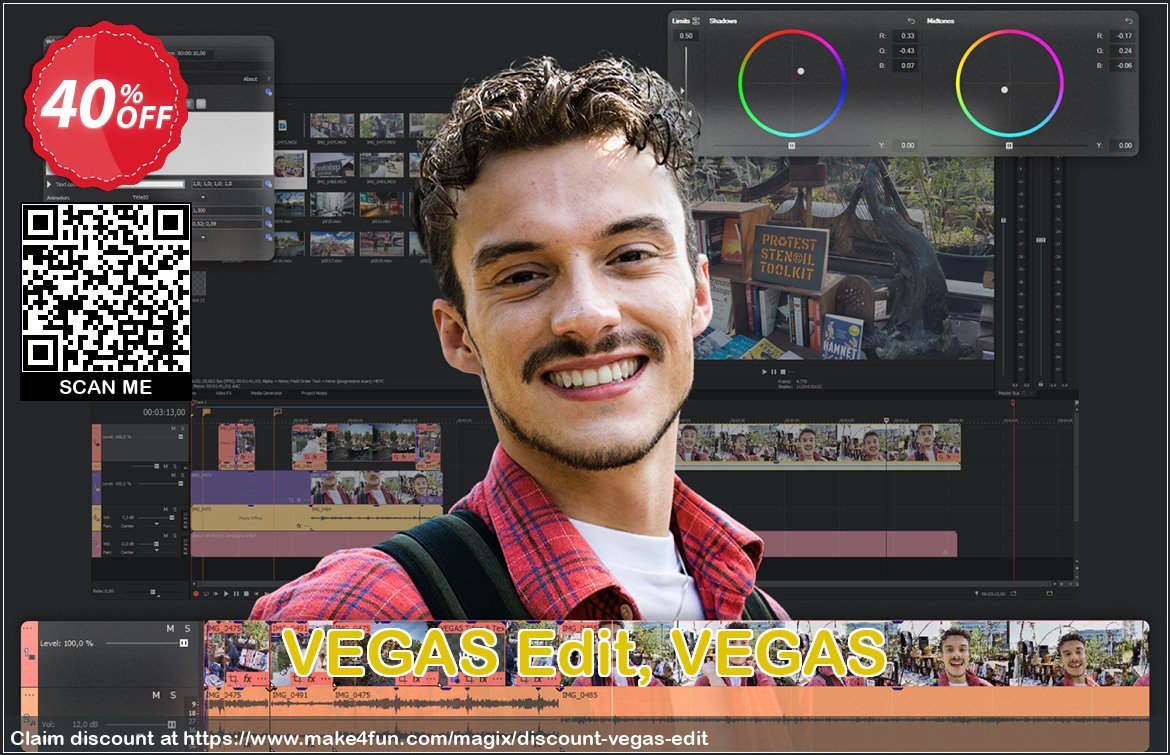Open Pan dropdown on pink audio track
Image resolution: width=1170 pixels, height=755 pixels.
[157, 551]
